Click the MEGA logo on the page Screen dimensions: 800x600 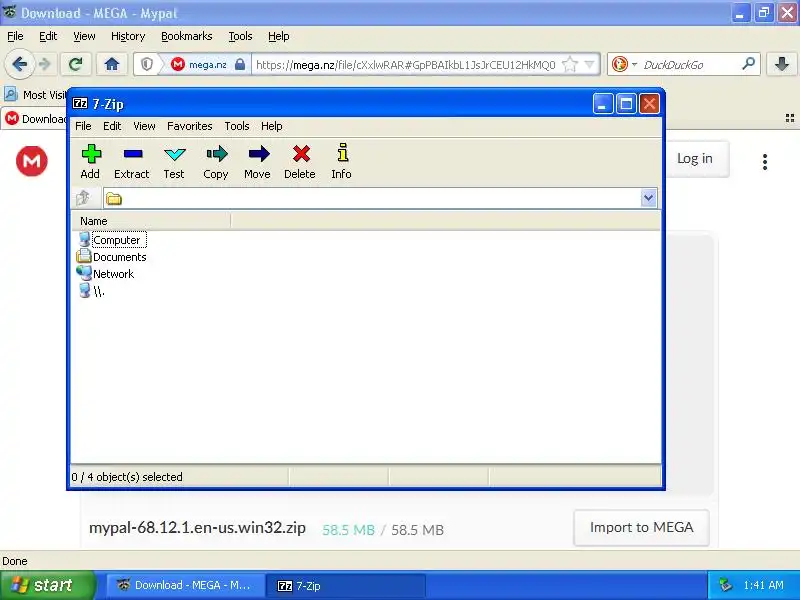[x=32, y=161]
